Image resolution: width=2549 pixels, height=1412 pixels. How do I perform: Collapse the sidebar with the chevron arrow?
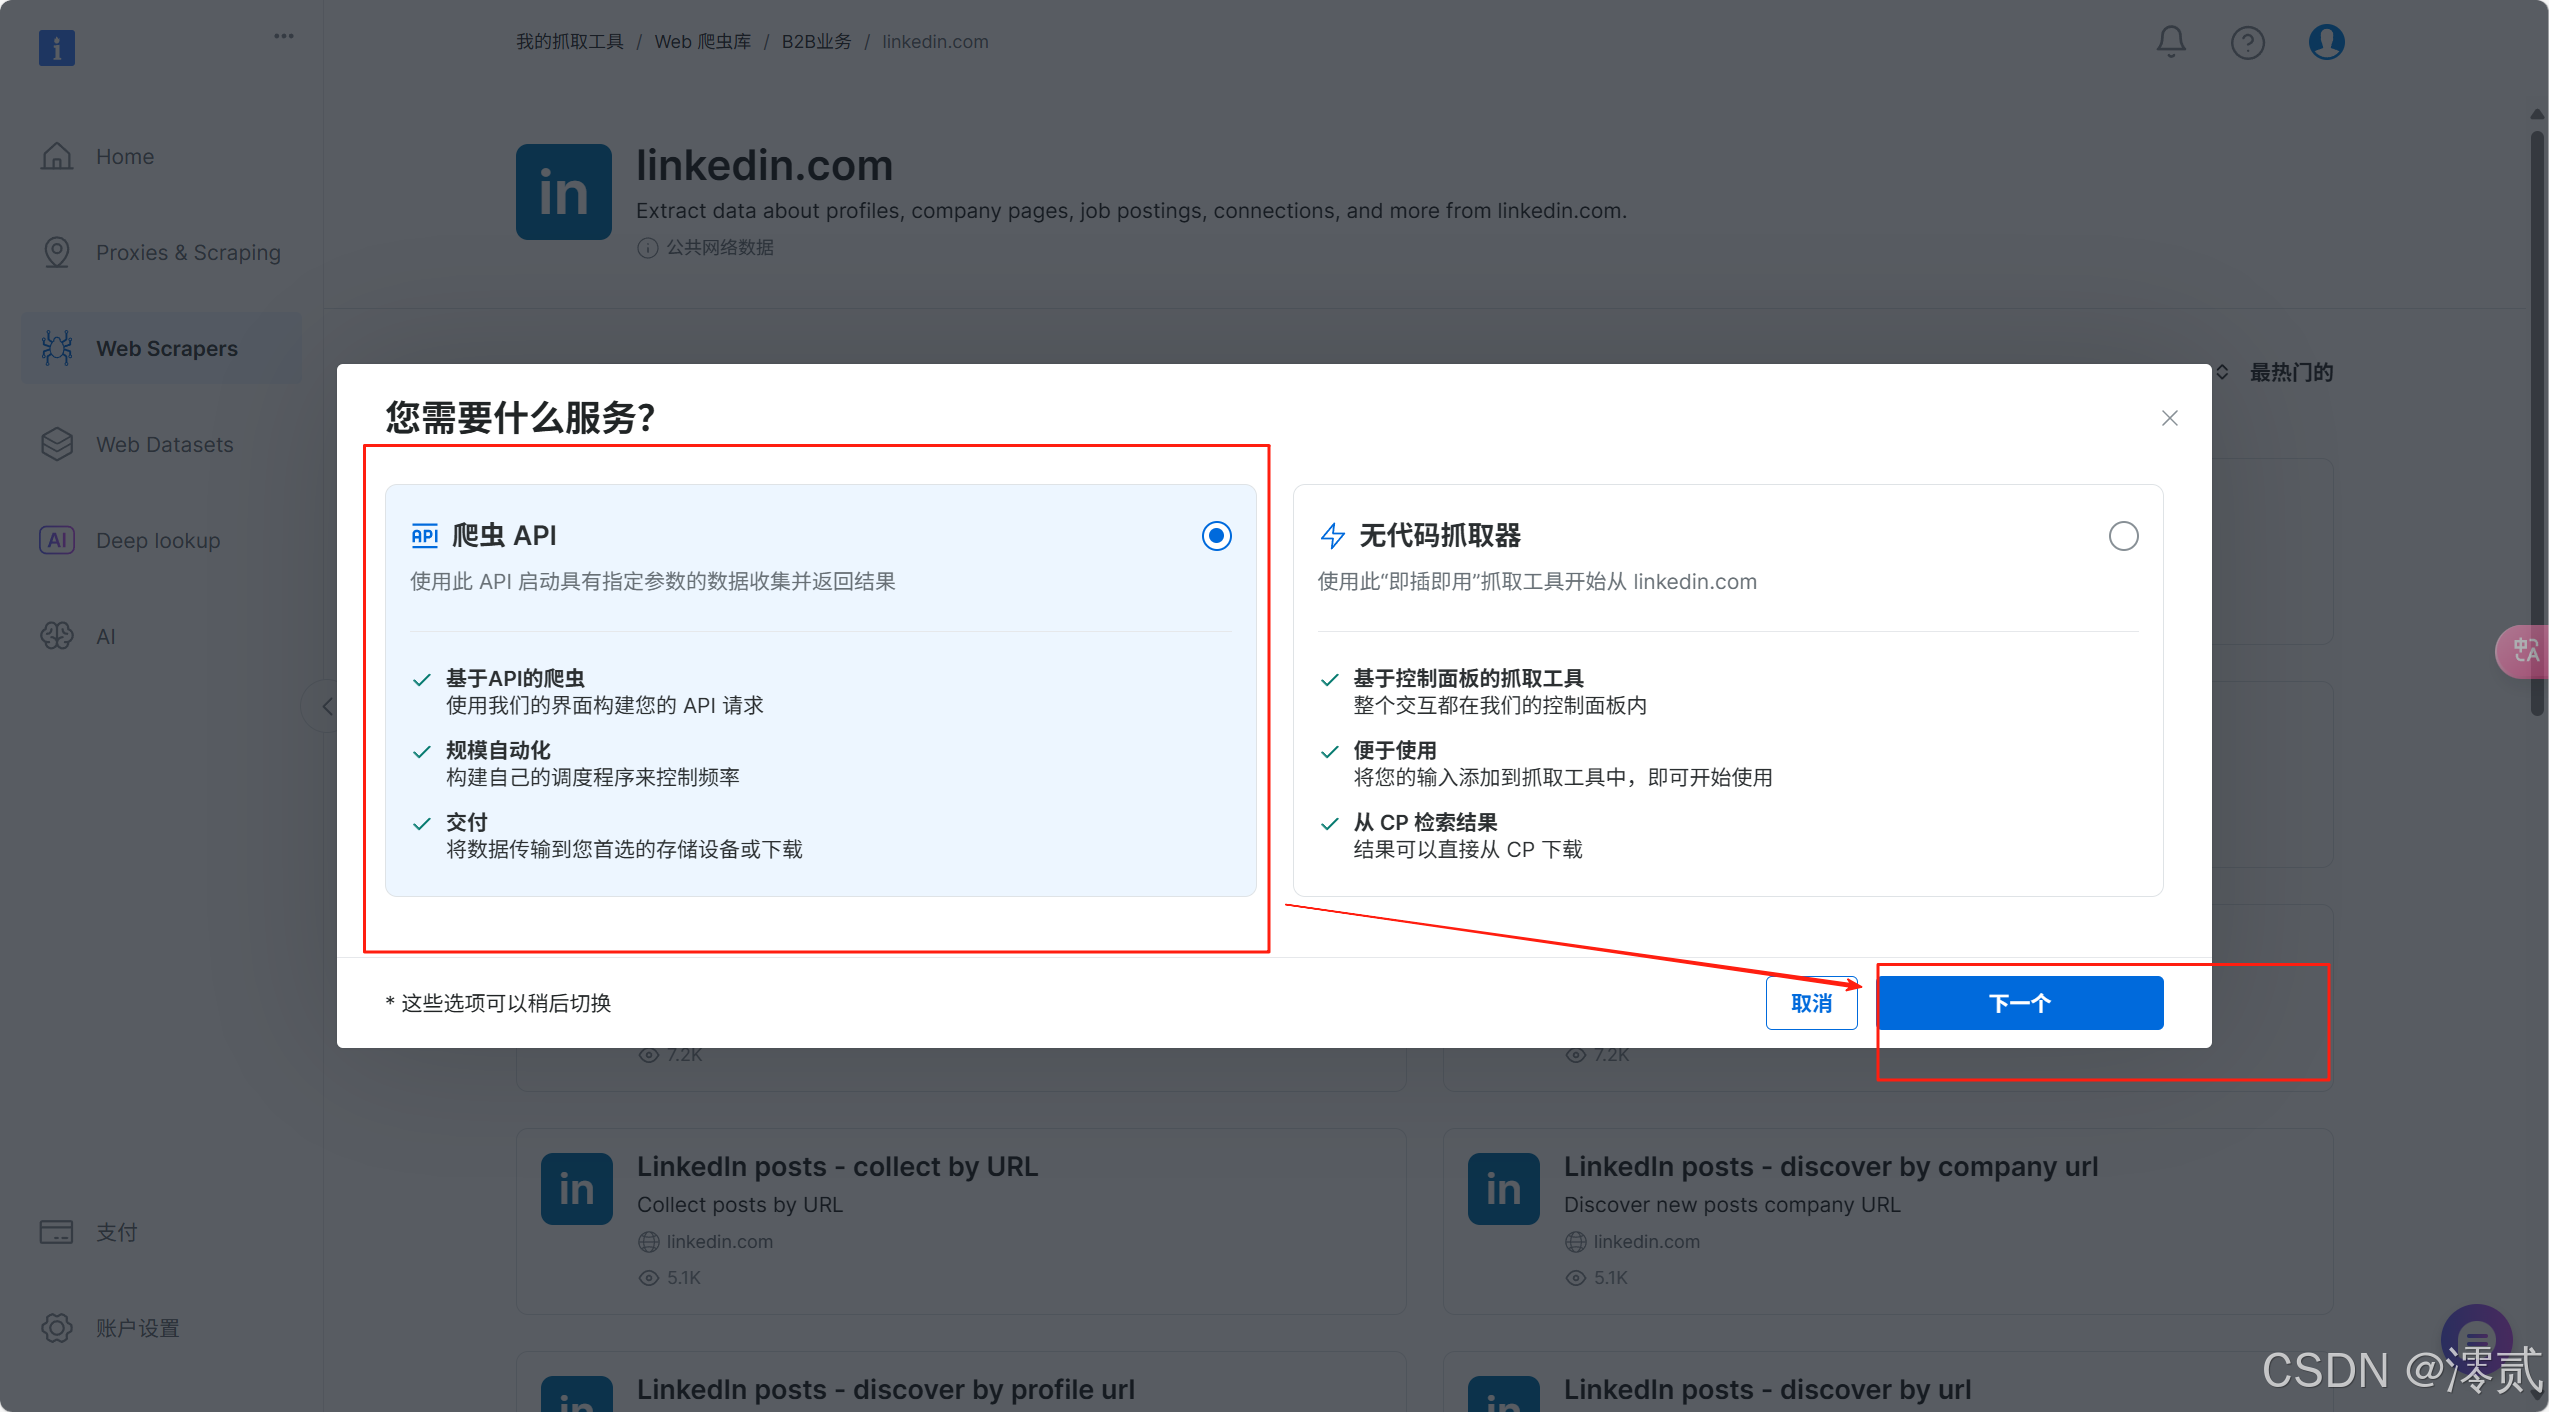pos(327,706)
